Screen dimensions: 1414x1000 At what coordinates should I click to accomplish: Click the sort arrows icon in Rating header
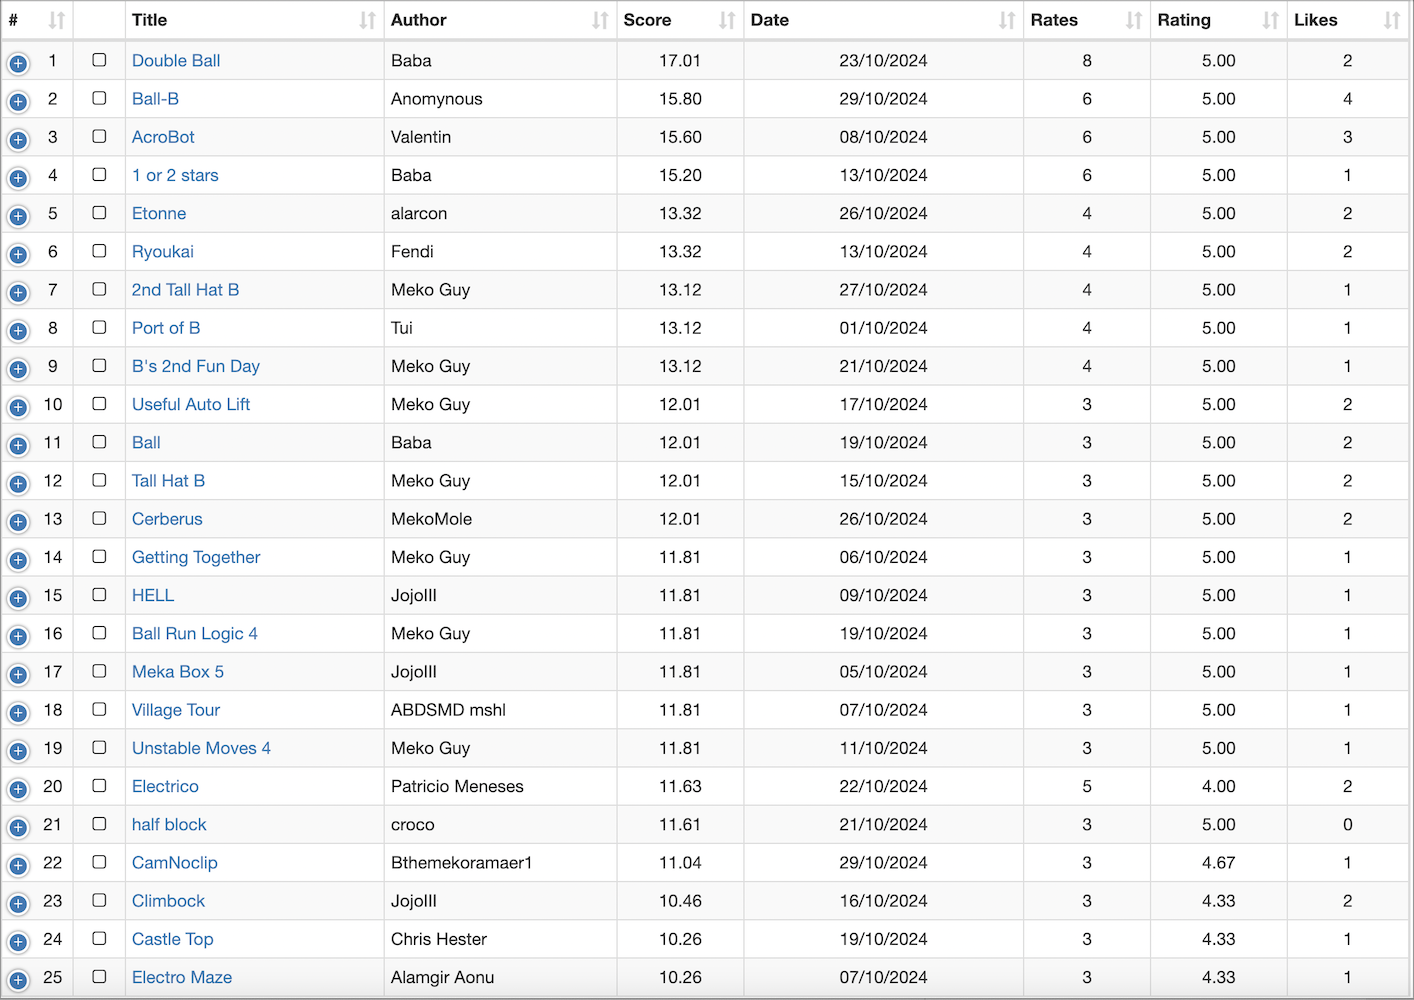coord(1270,20)
